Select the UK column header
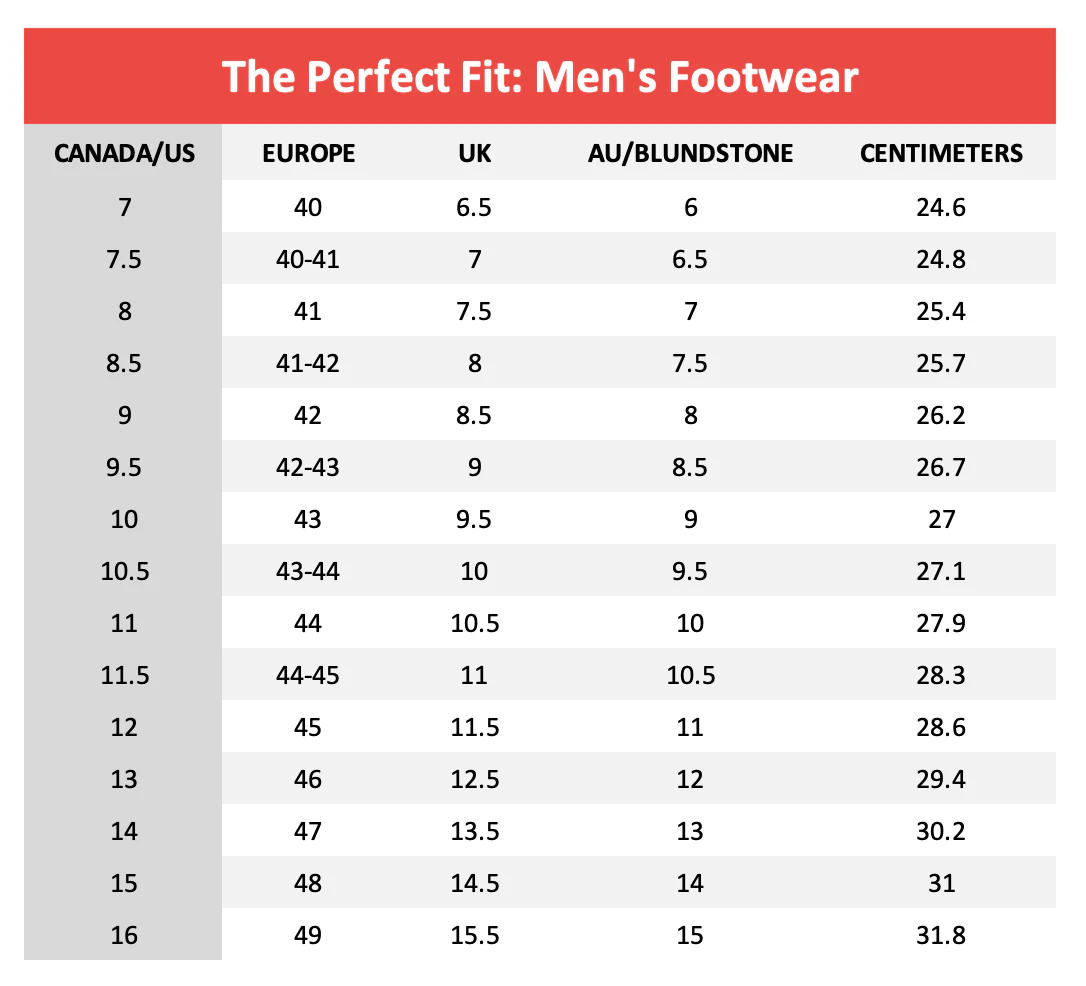 tap(474, 153)
